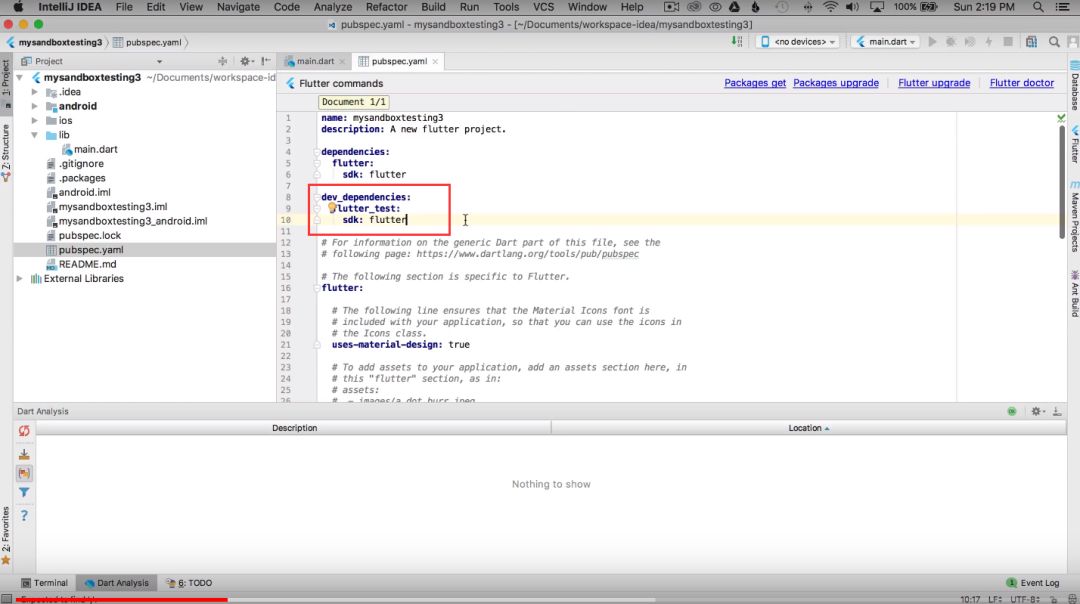
Task: Expand the ios folder
Action: pos(34,121)
